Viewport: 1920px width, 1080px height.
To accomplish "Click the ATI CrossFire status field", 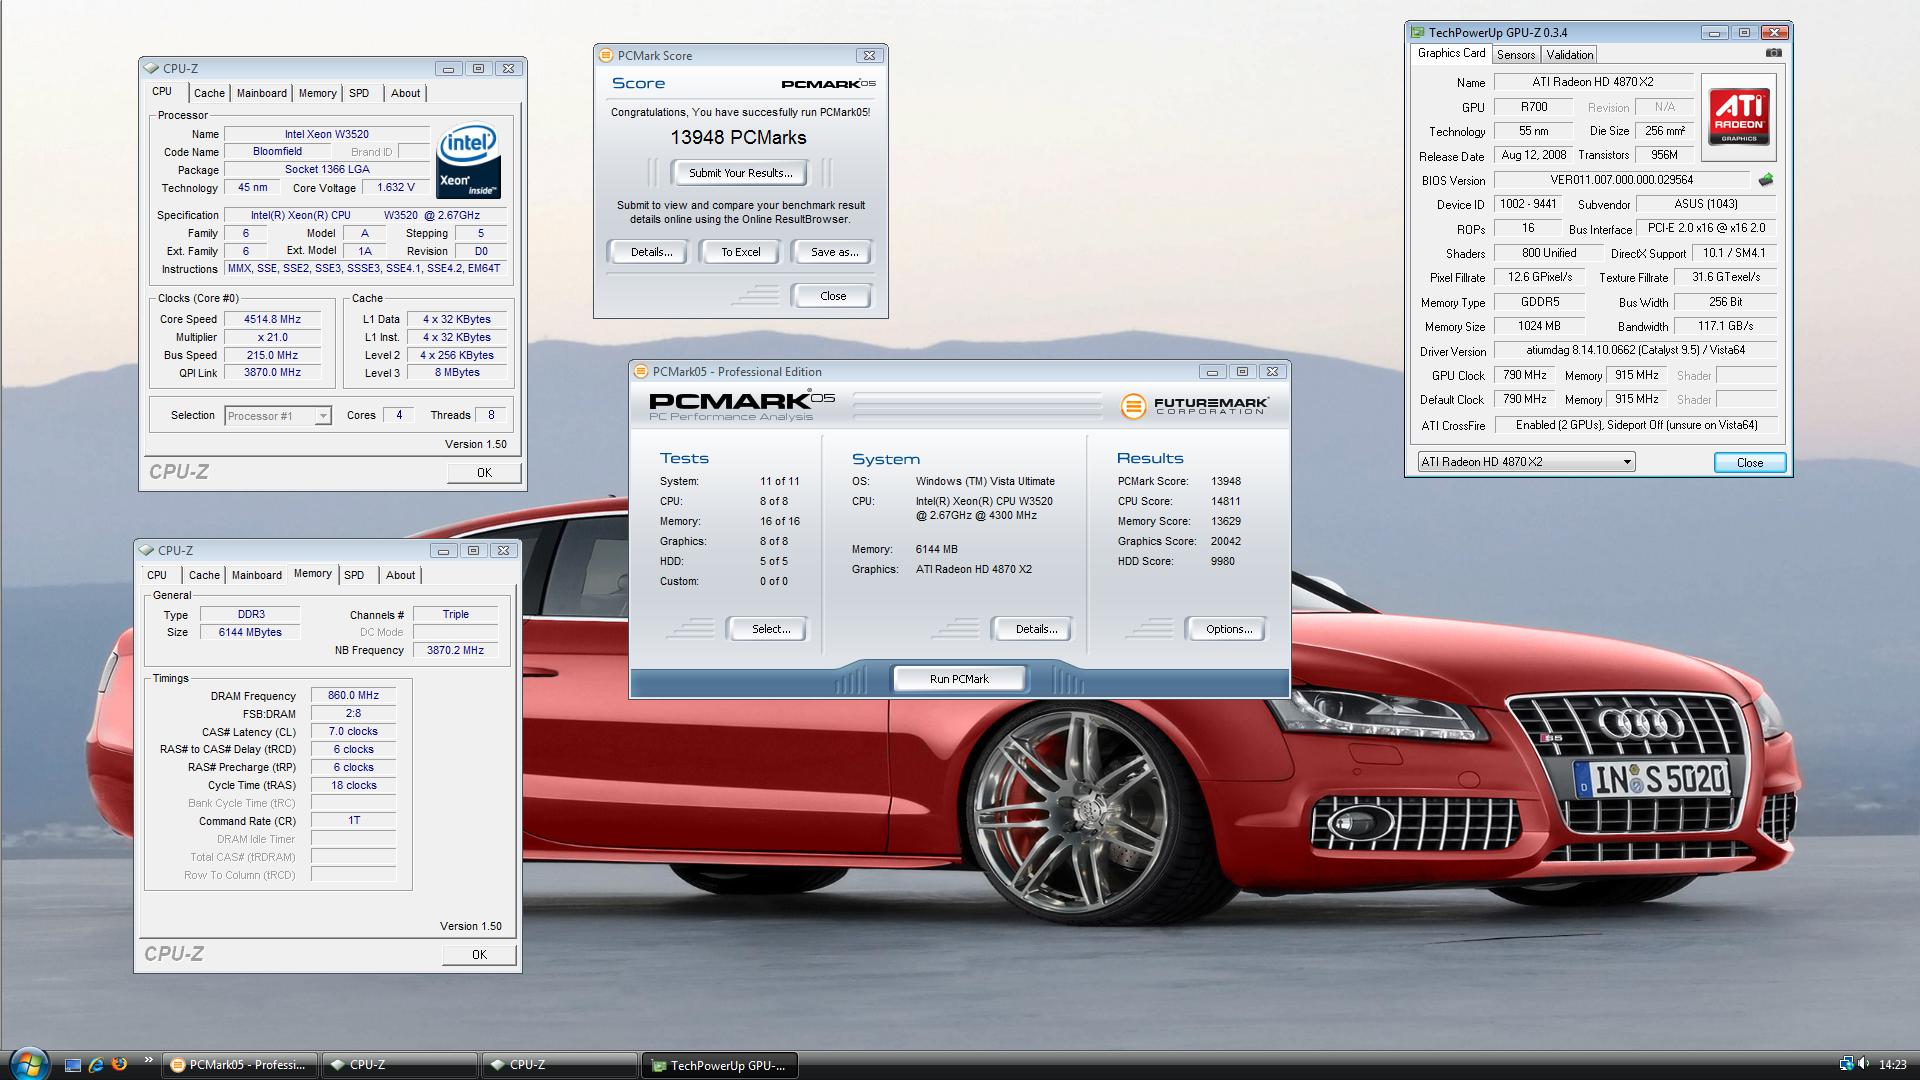I will tap(1635, 425).
